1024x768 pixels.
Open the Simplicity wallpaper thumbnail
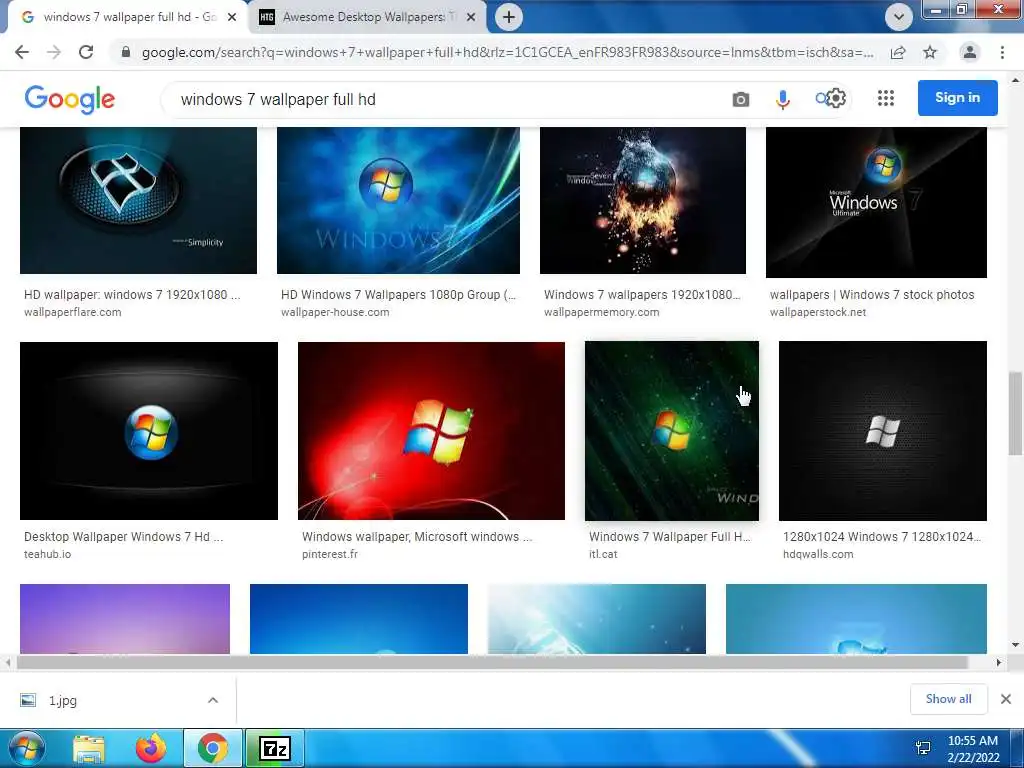point(138,200)
